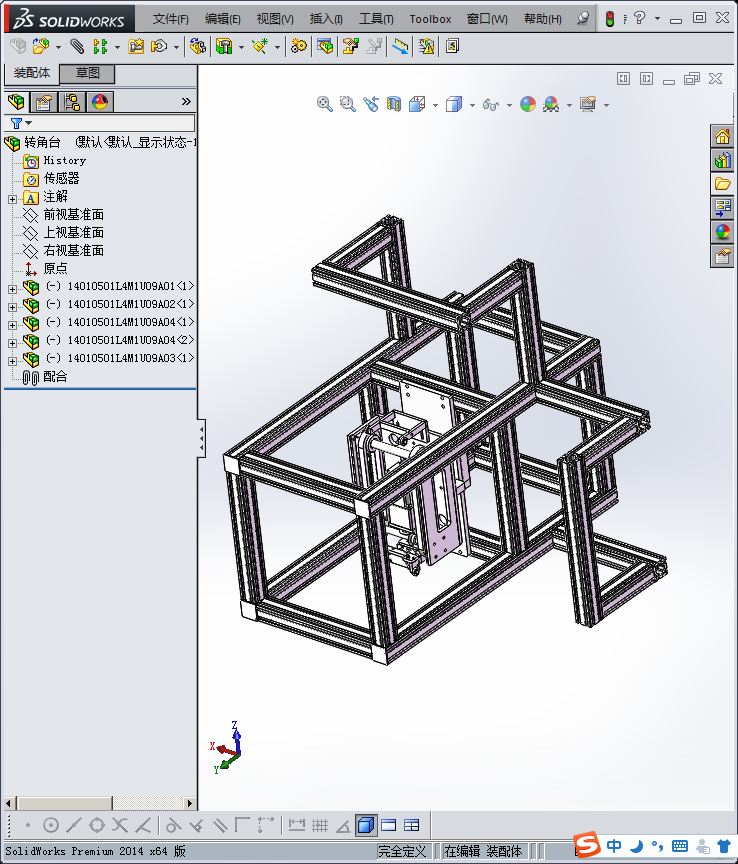The image size is (738, 864).
Task: Click the Display Style cube icon
Action: point(454,104)
